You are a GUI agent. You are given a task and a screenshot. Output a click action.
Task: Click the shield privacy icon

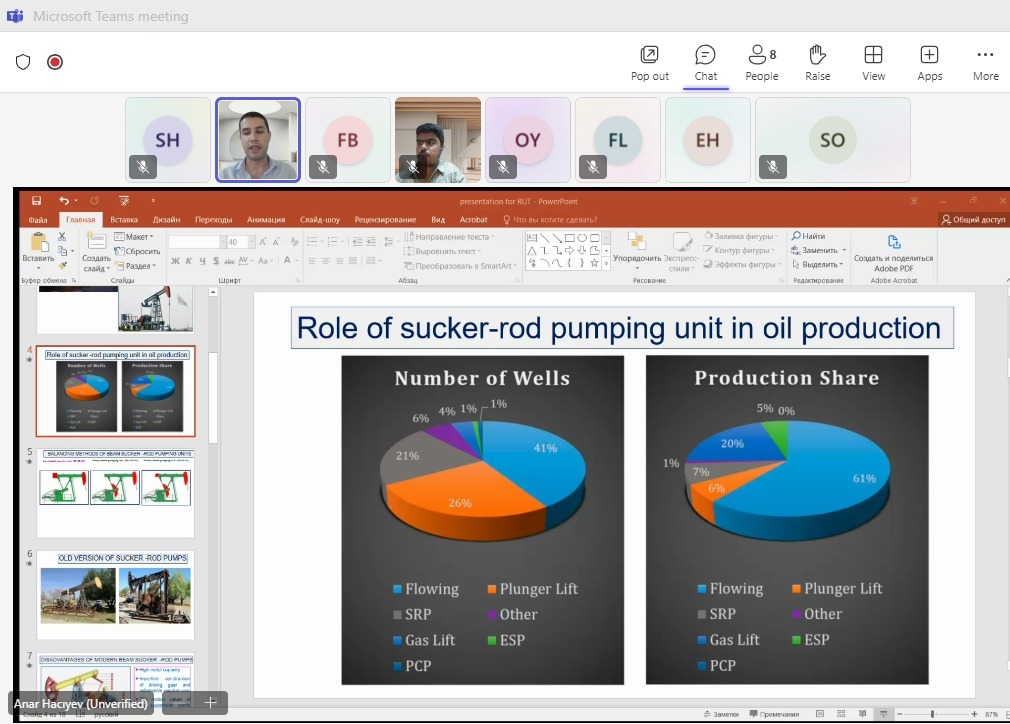pos(23,62)
